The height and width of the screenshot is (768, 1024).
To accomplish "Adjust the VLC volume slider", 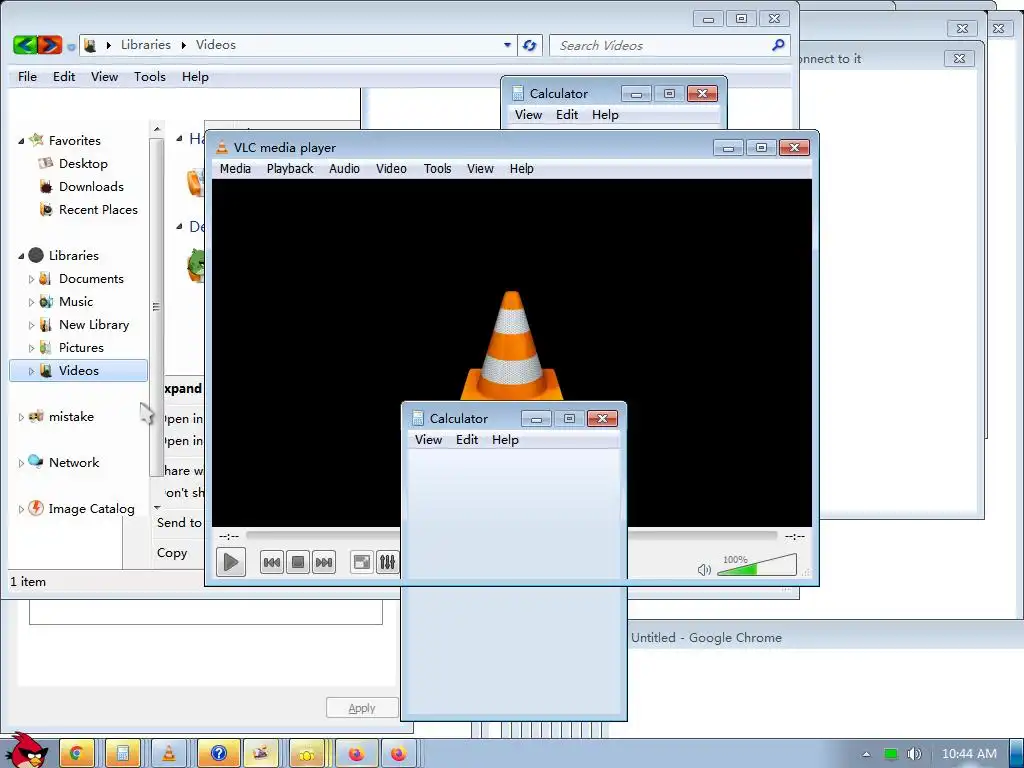I will pyautogui.click(x=757, y=566).
